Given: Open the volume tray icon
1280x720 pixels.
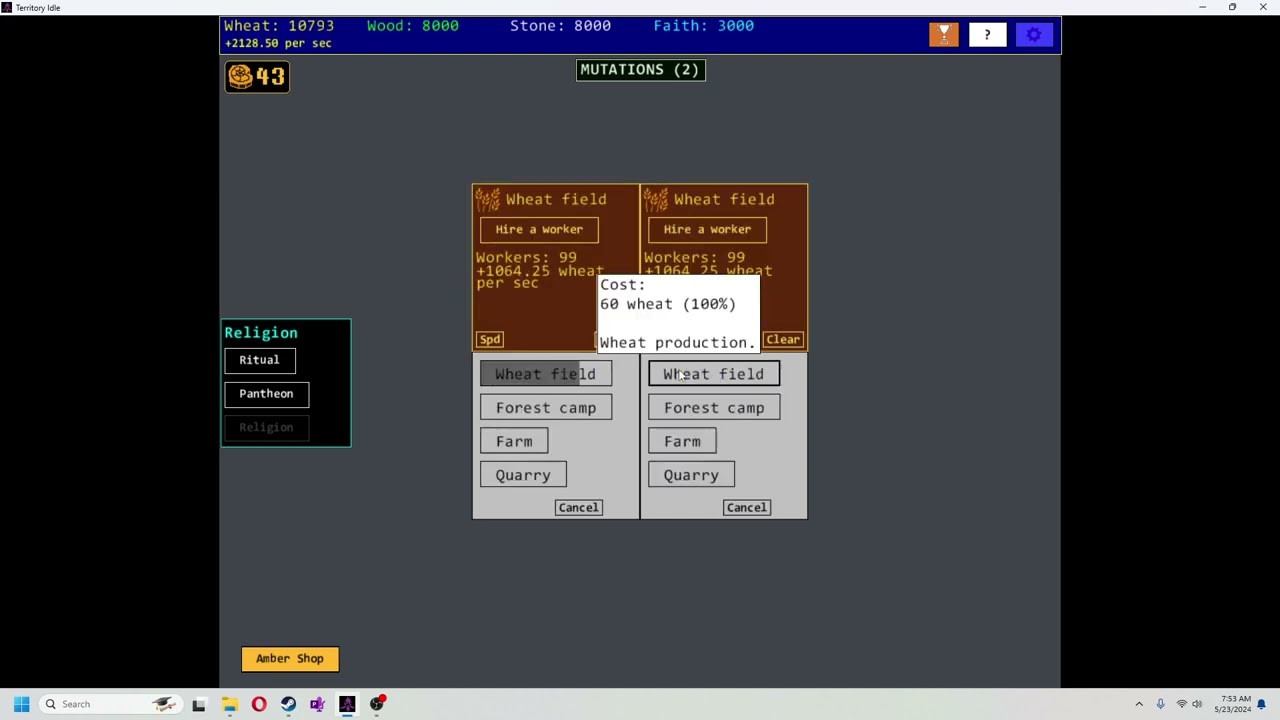Looking at the screenshot, I should point(1197,704).
